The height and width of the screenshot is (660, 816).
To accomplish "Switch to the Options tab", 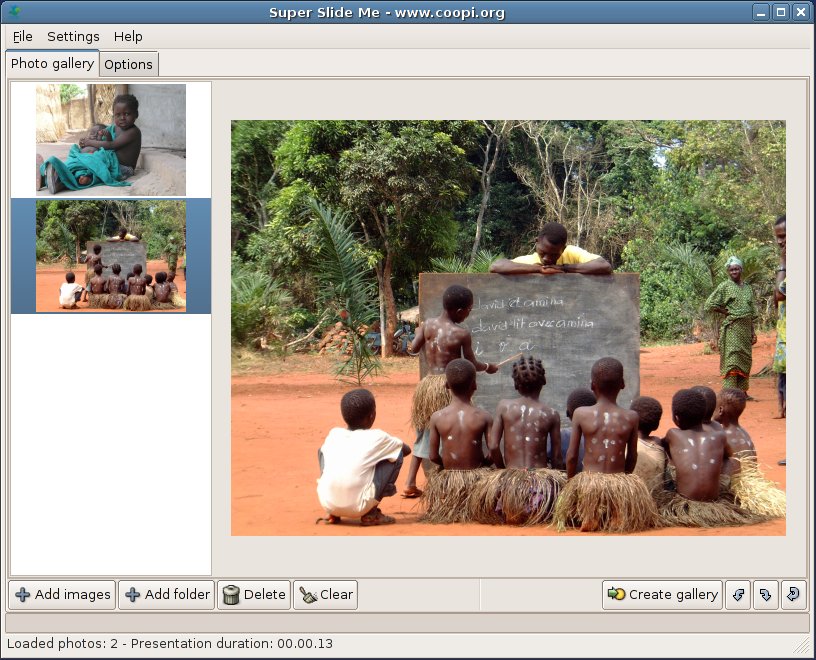I will click(x=129, y=64).
